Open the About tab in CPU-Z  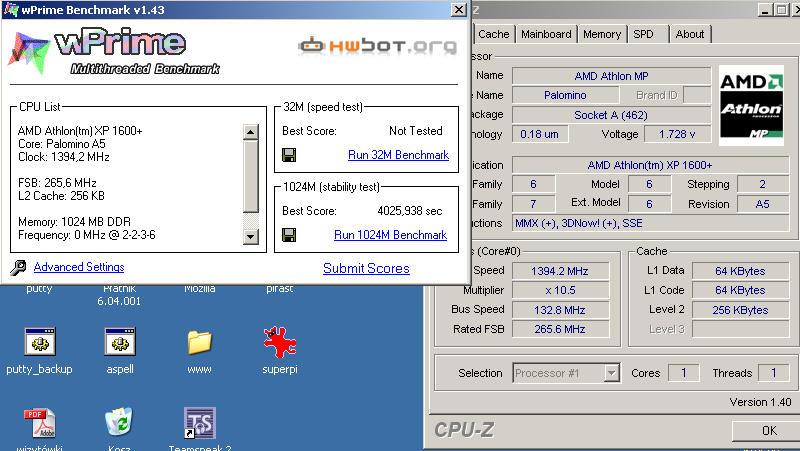[690, 34]
